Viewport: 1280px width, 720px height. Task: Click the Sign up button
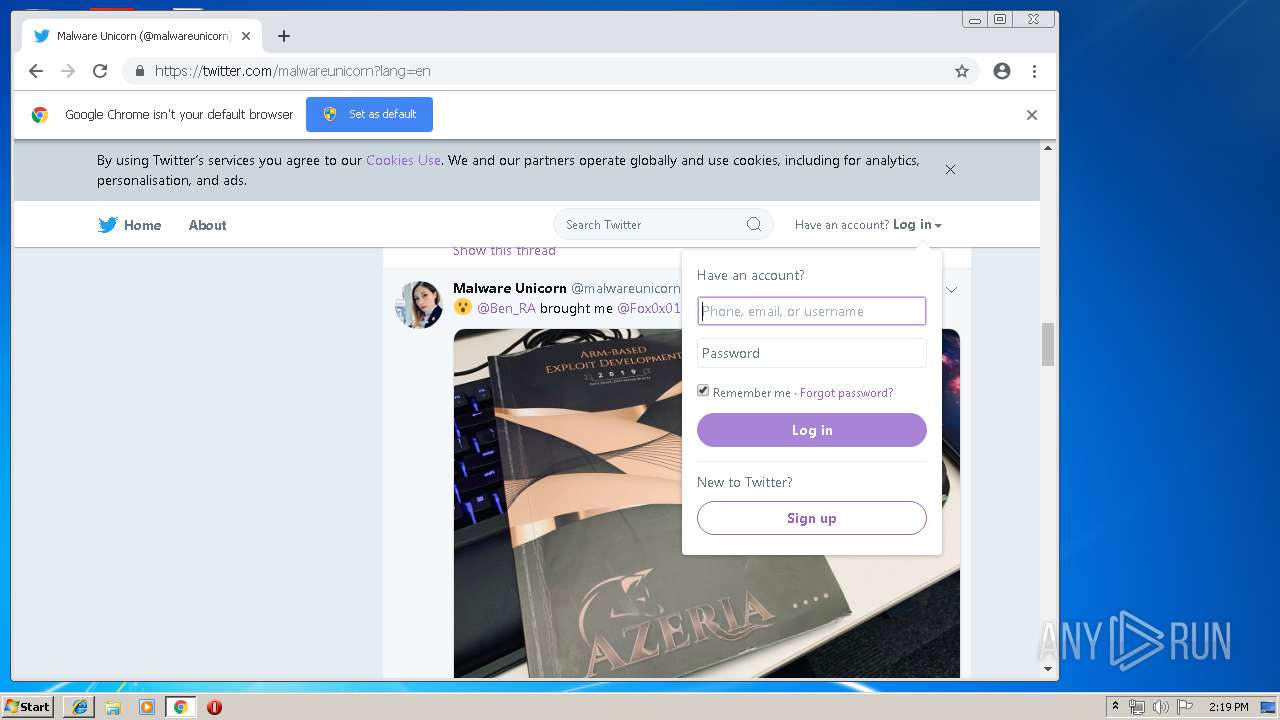tap(812, 518)
